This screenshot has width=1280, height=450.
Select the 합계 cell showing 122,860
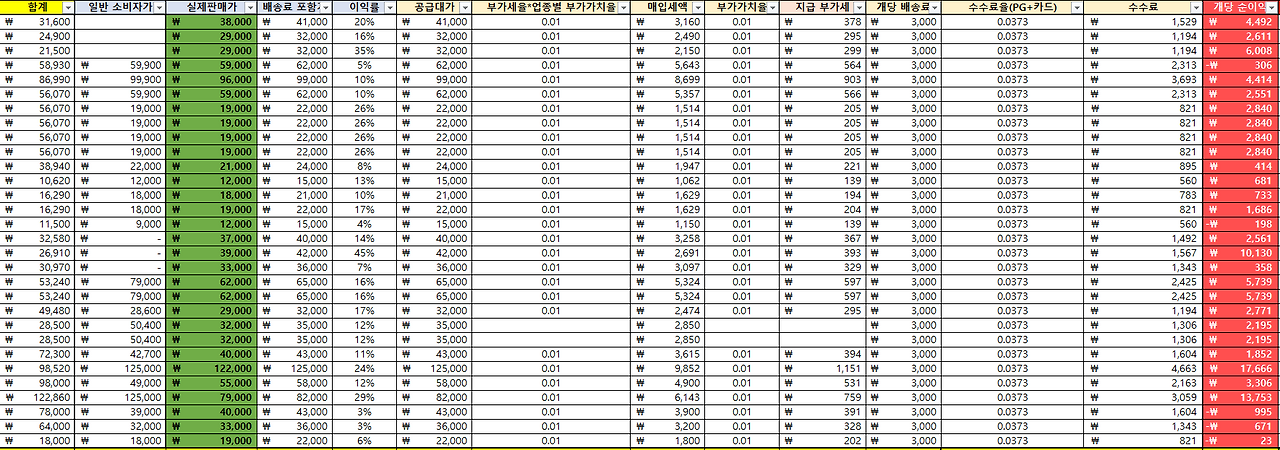(x=38, y=398)
